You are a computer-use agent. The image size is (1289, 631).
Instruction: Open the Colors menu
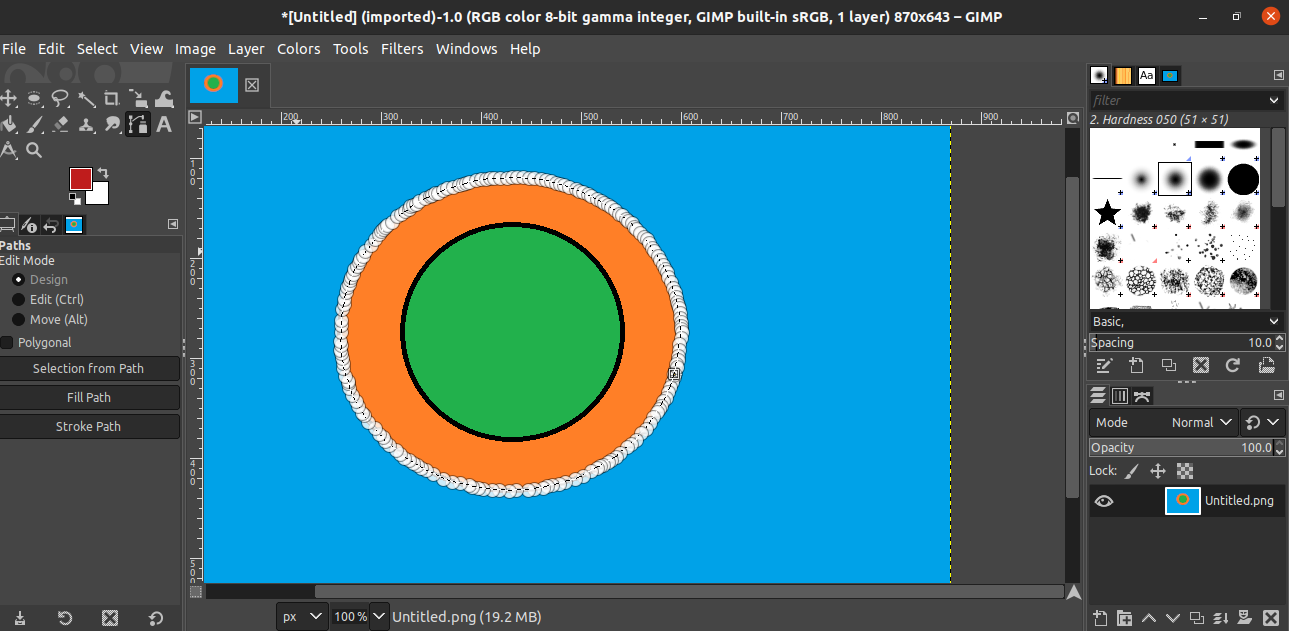pyautogui.click(x=299, y=49)
